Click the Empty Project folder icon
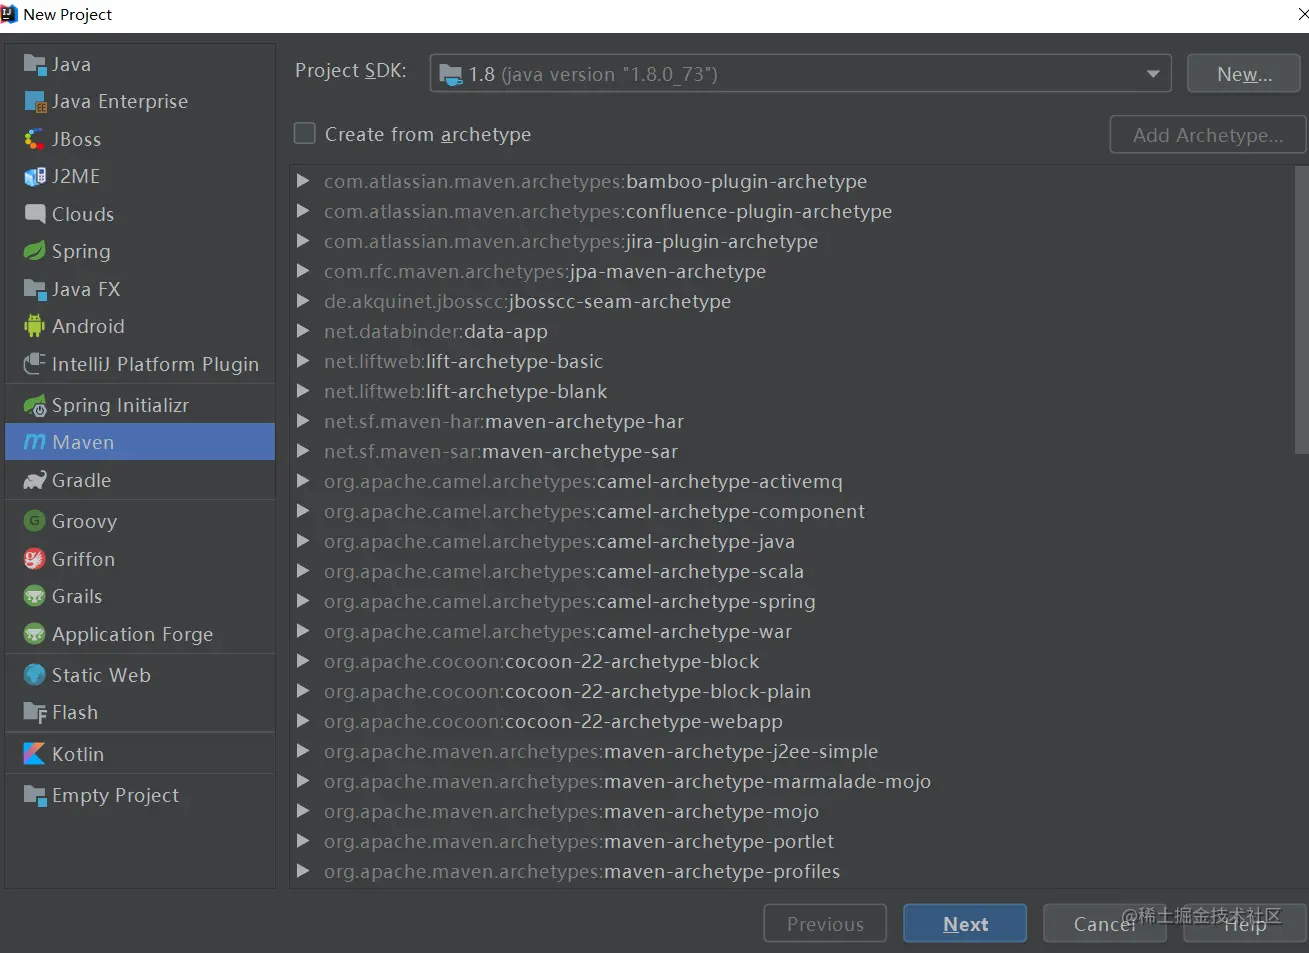Viewport: 1309px width, 953px height. point(35,796)
